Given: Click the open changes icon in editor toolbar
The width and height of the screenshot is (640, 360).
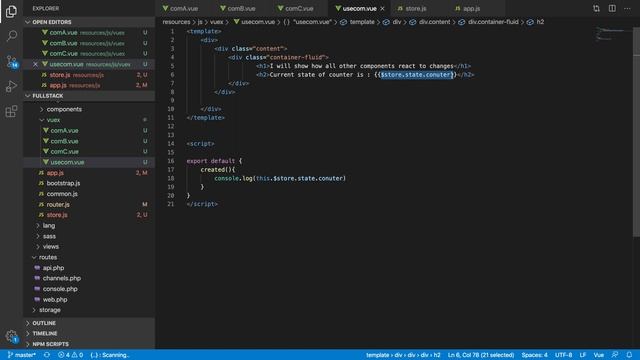Looking at the screenshot, I should pos(596,8).
